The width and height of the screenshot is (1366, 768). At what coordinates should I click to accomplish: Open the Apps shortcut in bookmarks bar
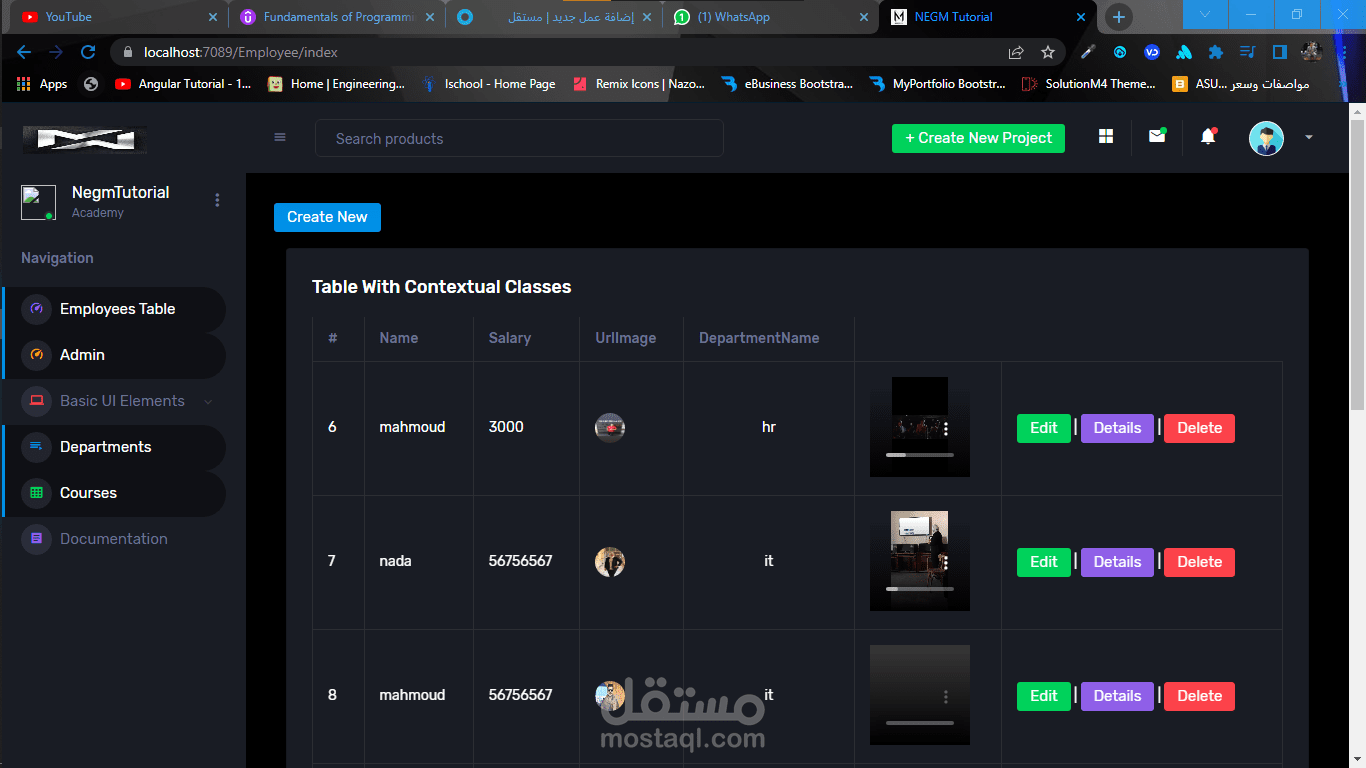(42, 84)
